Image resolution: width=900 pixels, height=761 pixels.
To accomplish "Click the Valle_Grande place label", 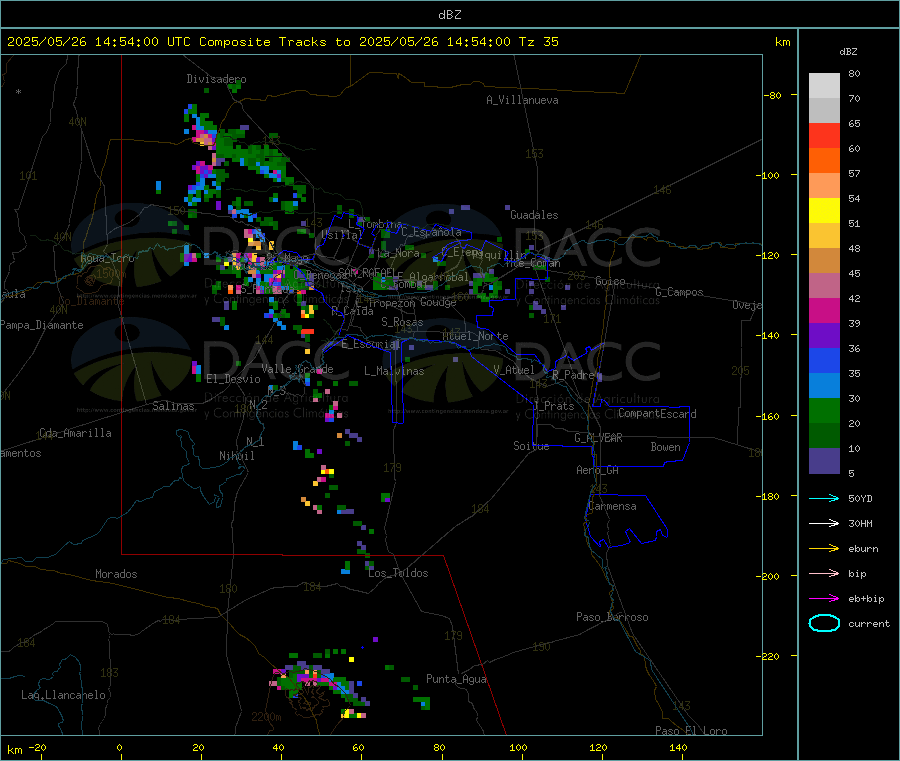I will pos(297,369).
